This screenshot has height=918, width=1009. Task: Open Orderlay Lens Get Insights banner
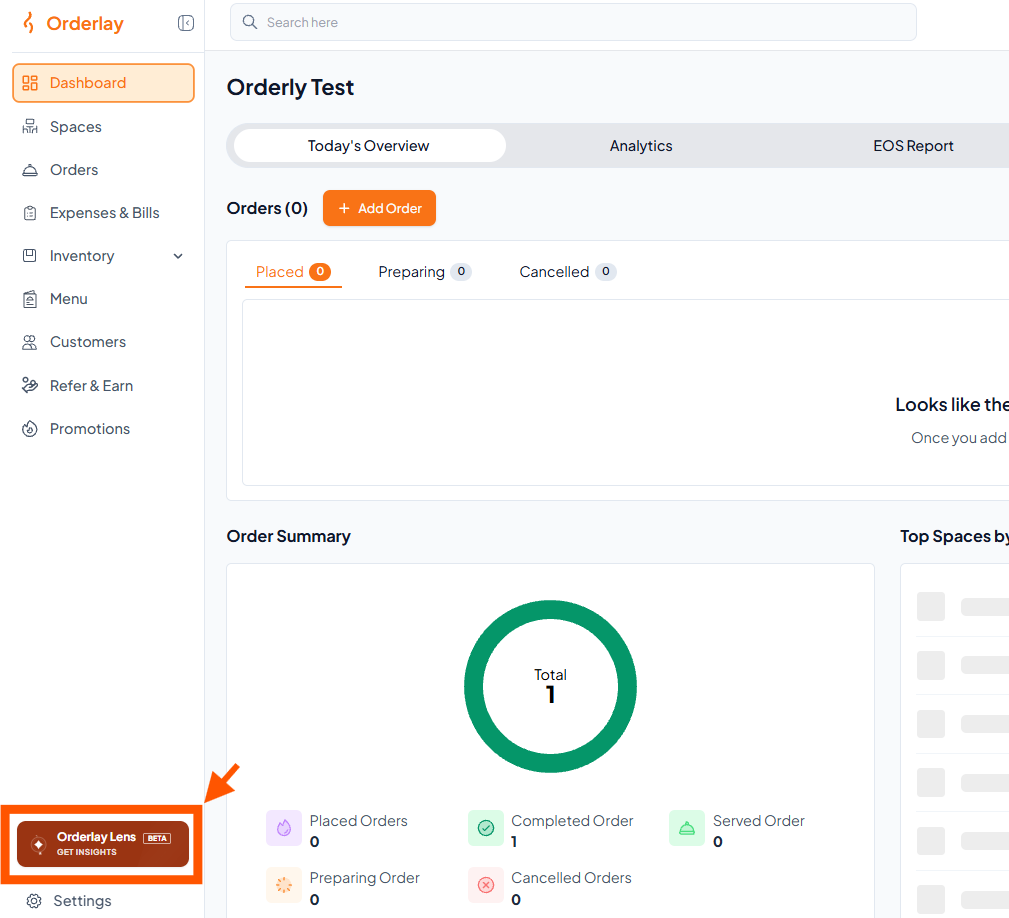(103, 844)
